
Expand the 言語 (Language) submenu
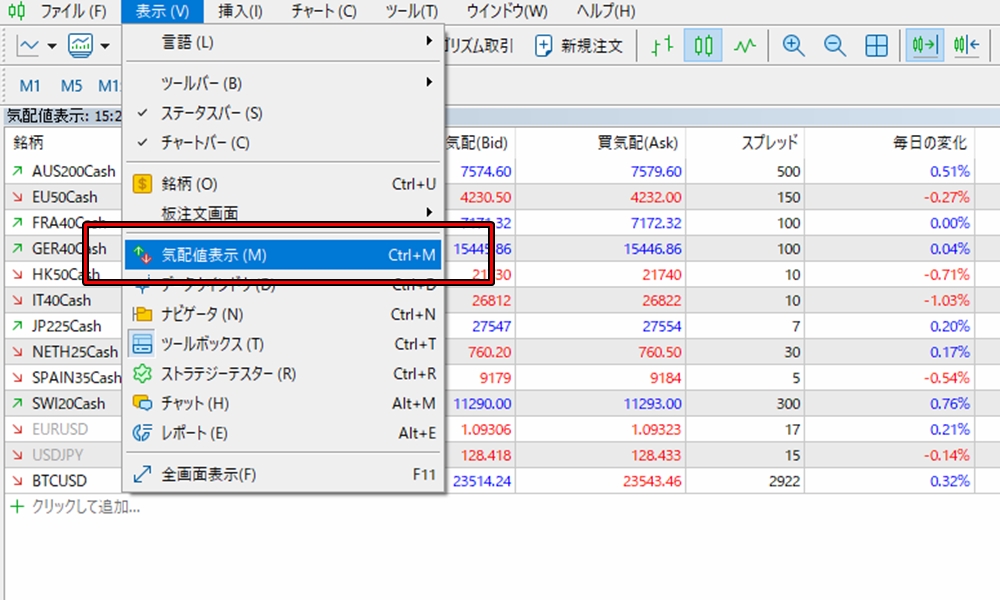click(188, 43)
